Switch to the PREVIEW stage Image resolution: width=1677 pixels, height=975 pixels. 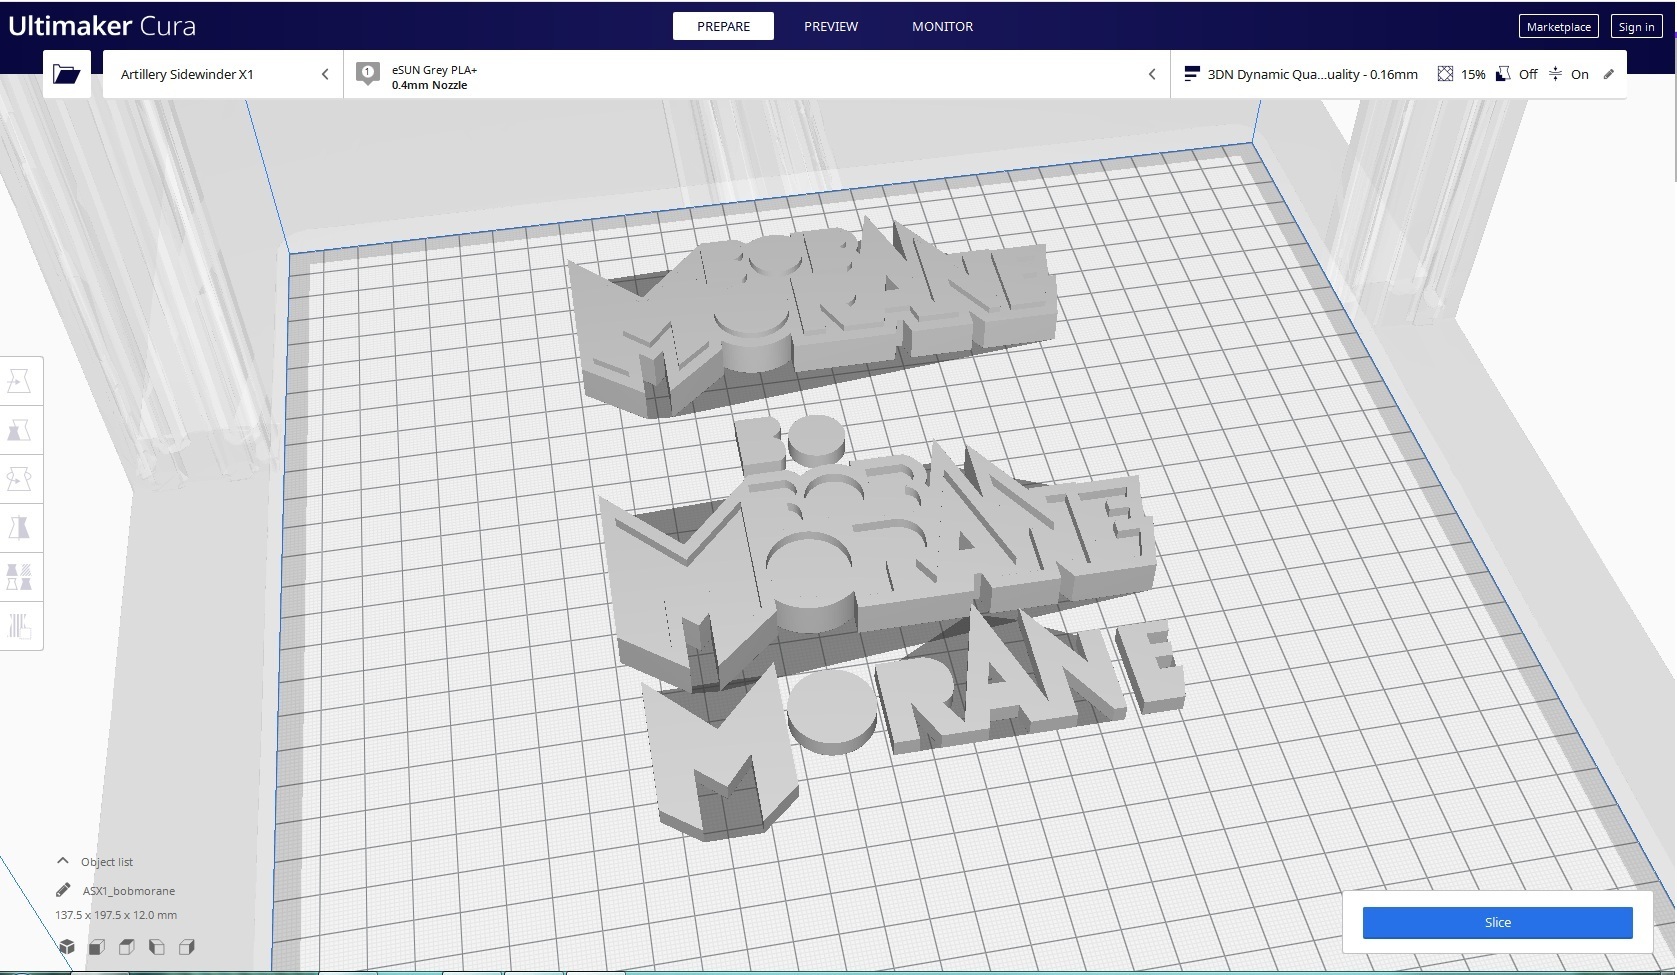[831, 26]
